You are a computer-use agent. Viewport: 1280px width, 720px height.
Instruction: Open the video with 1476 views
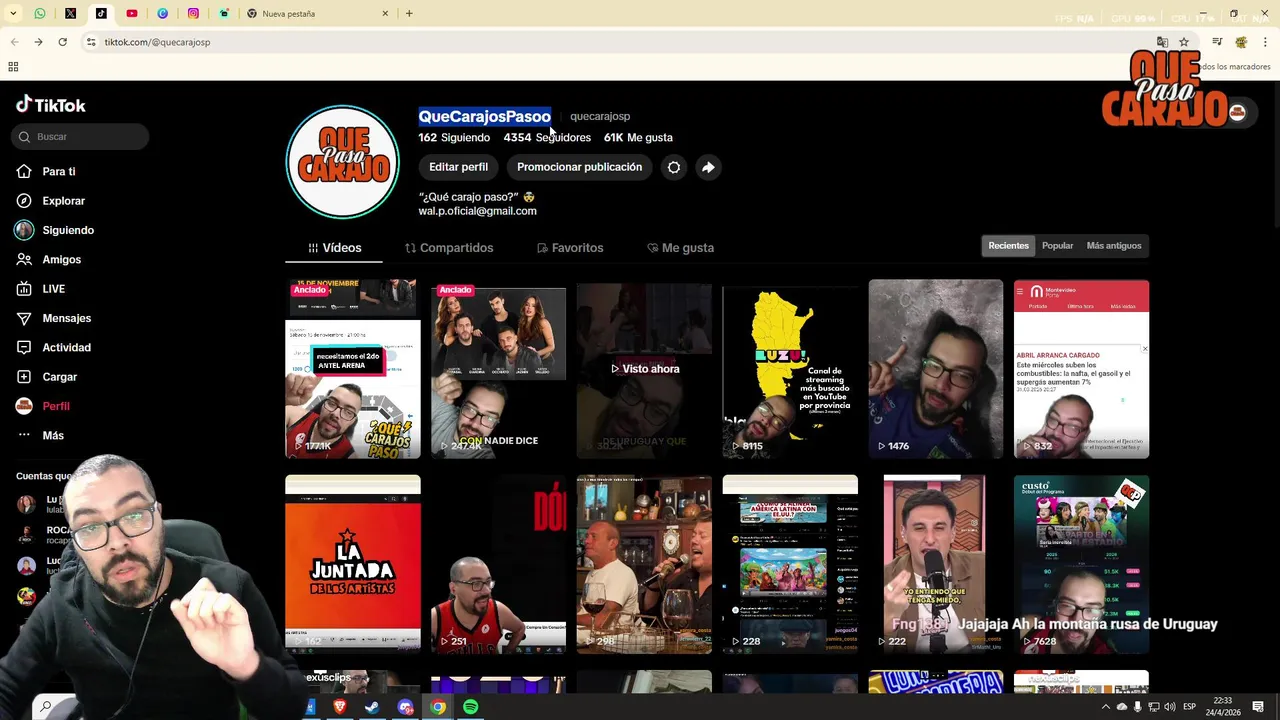click(x=936, y=369)
